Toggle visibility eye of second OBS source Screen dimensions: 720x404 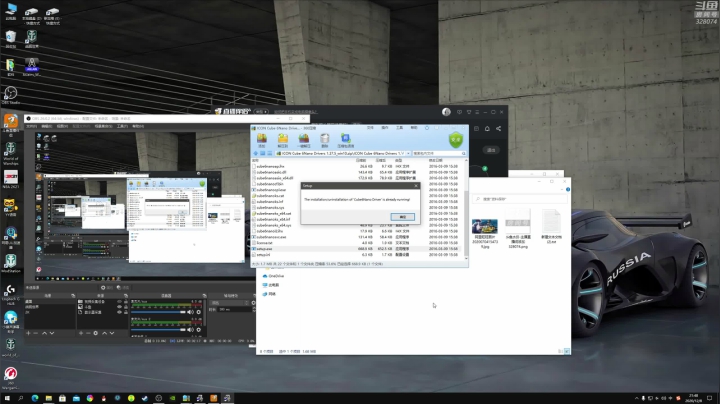pos(119,307)
